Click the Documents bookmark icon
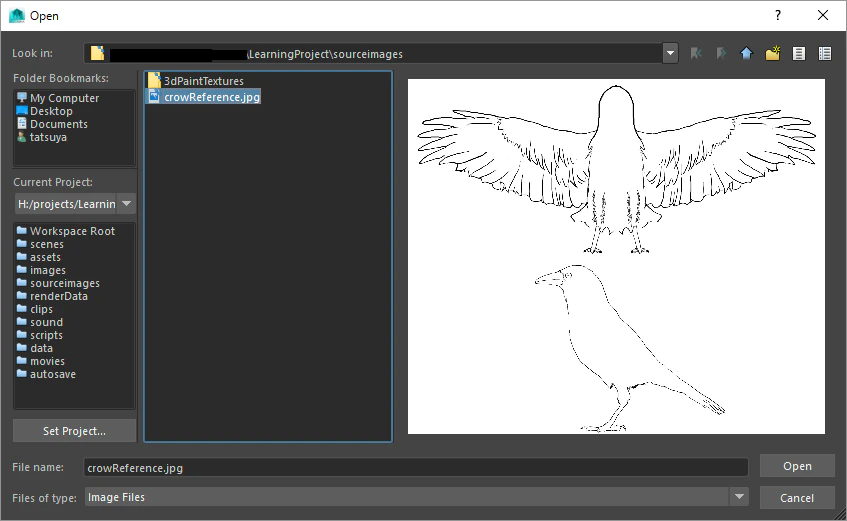 [x=22, y=123]
